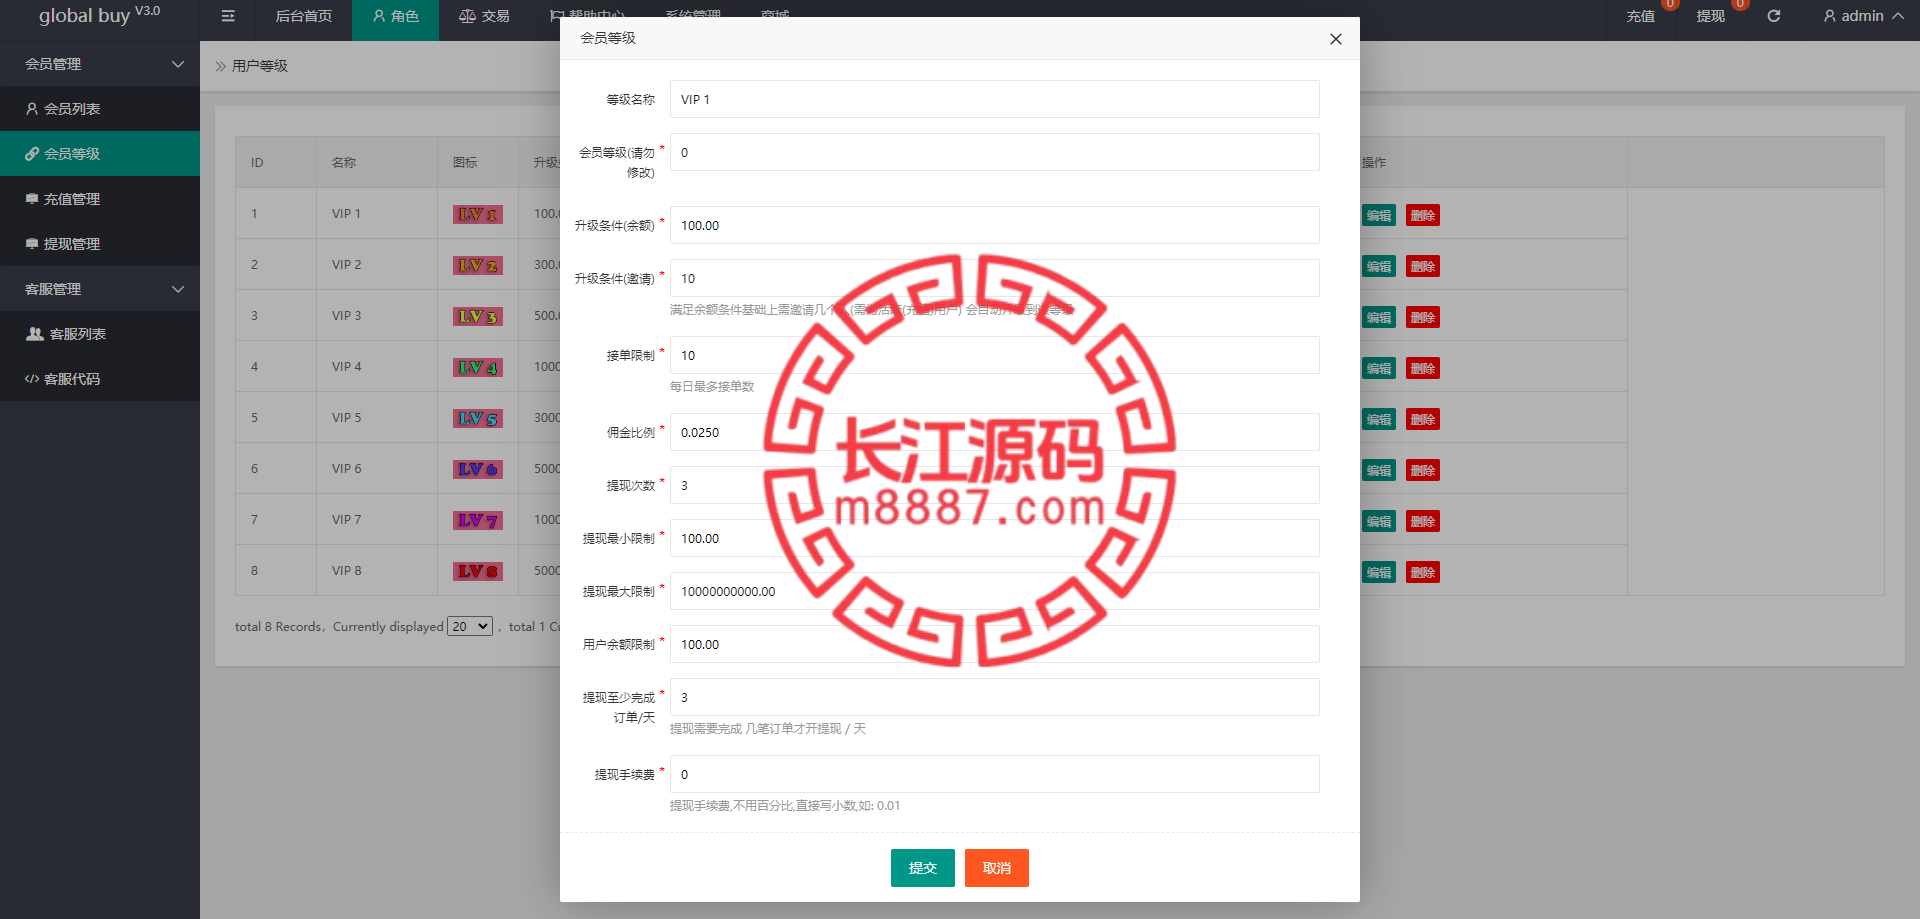
Task: Click the VIP 3 row 删除 button
Action: coord(1423,317)
